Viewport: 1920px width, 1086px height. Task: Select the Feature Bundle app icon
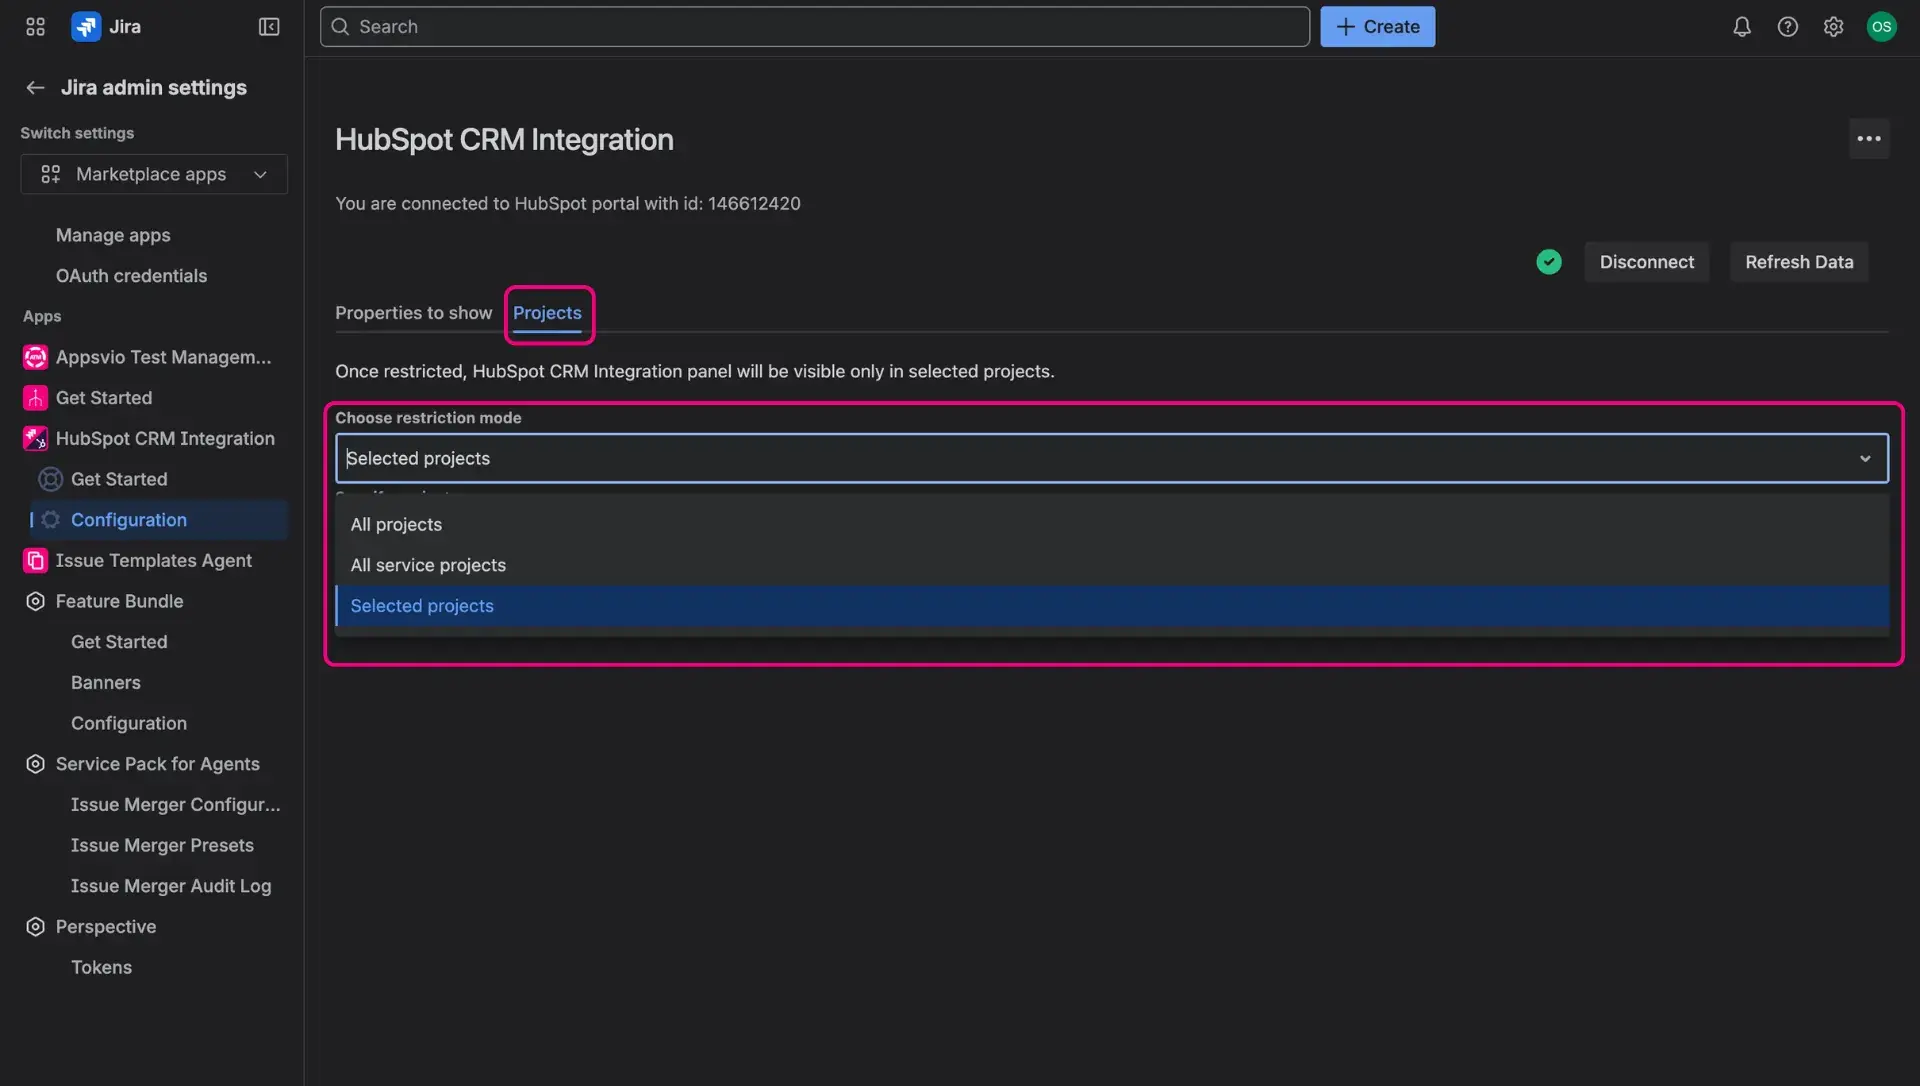34,601
